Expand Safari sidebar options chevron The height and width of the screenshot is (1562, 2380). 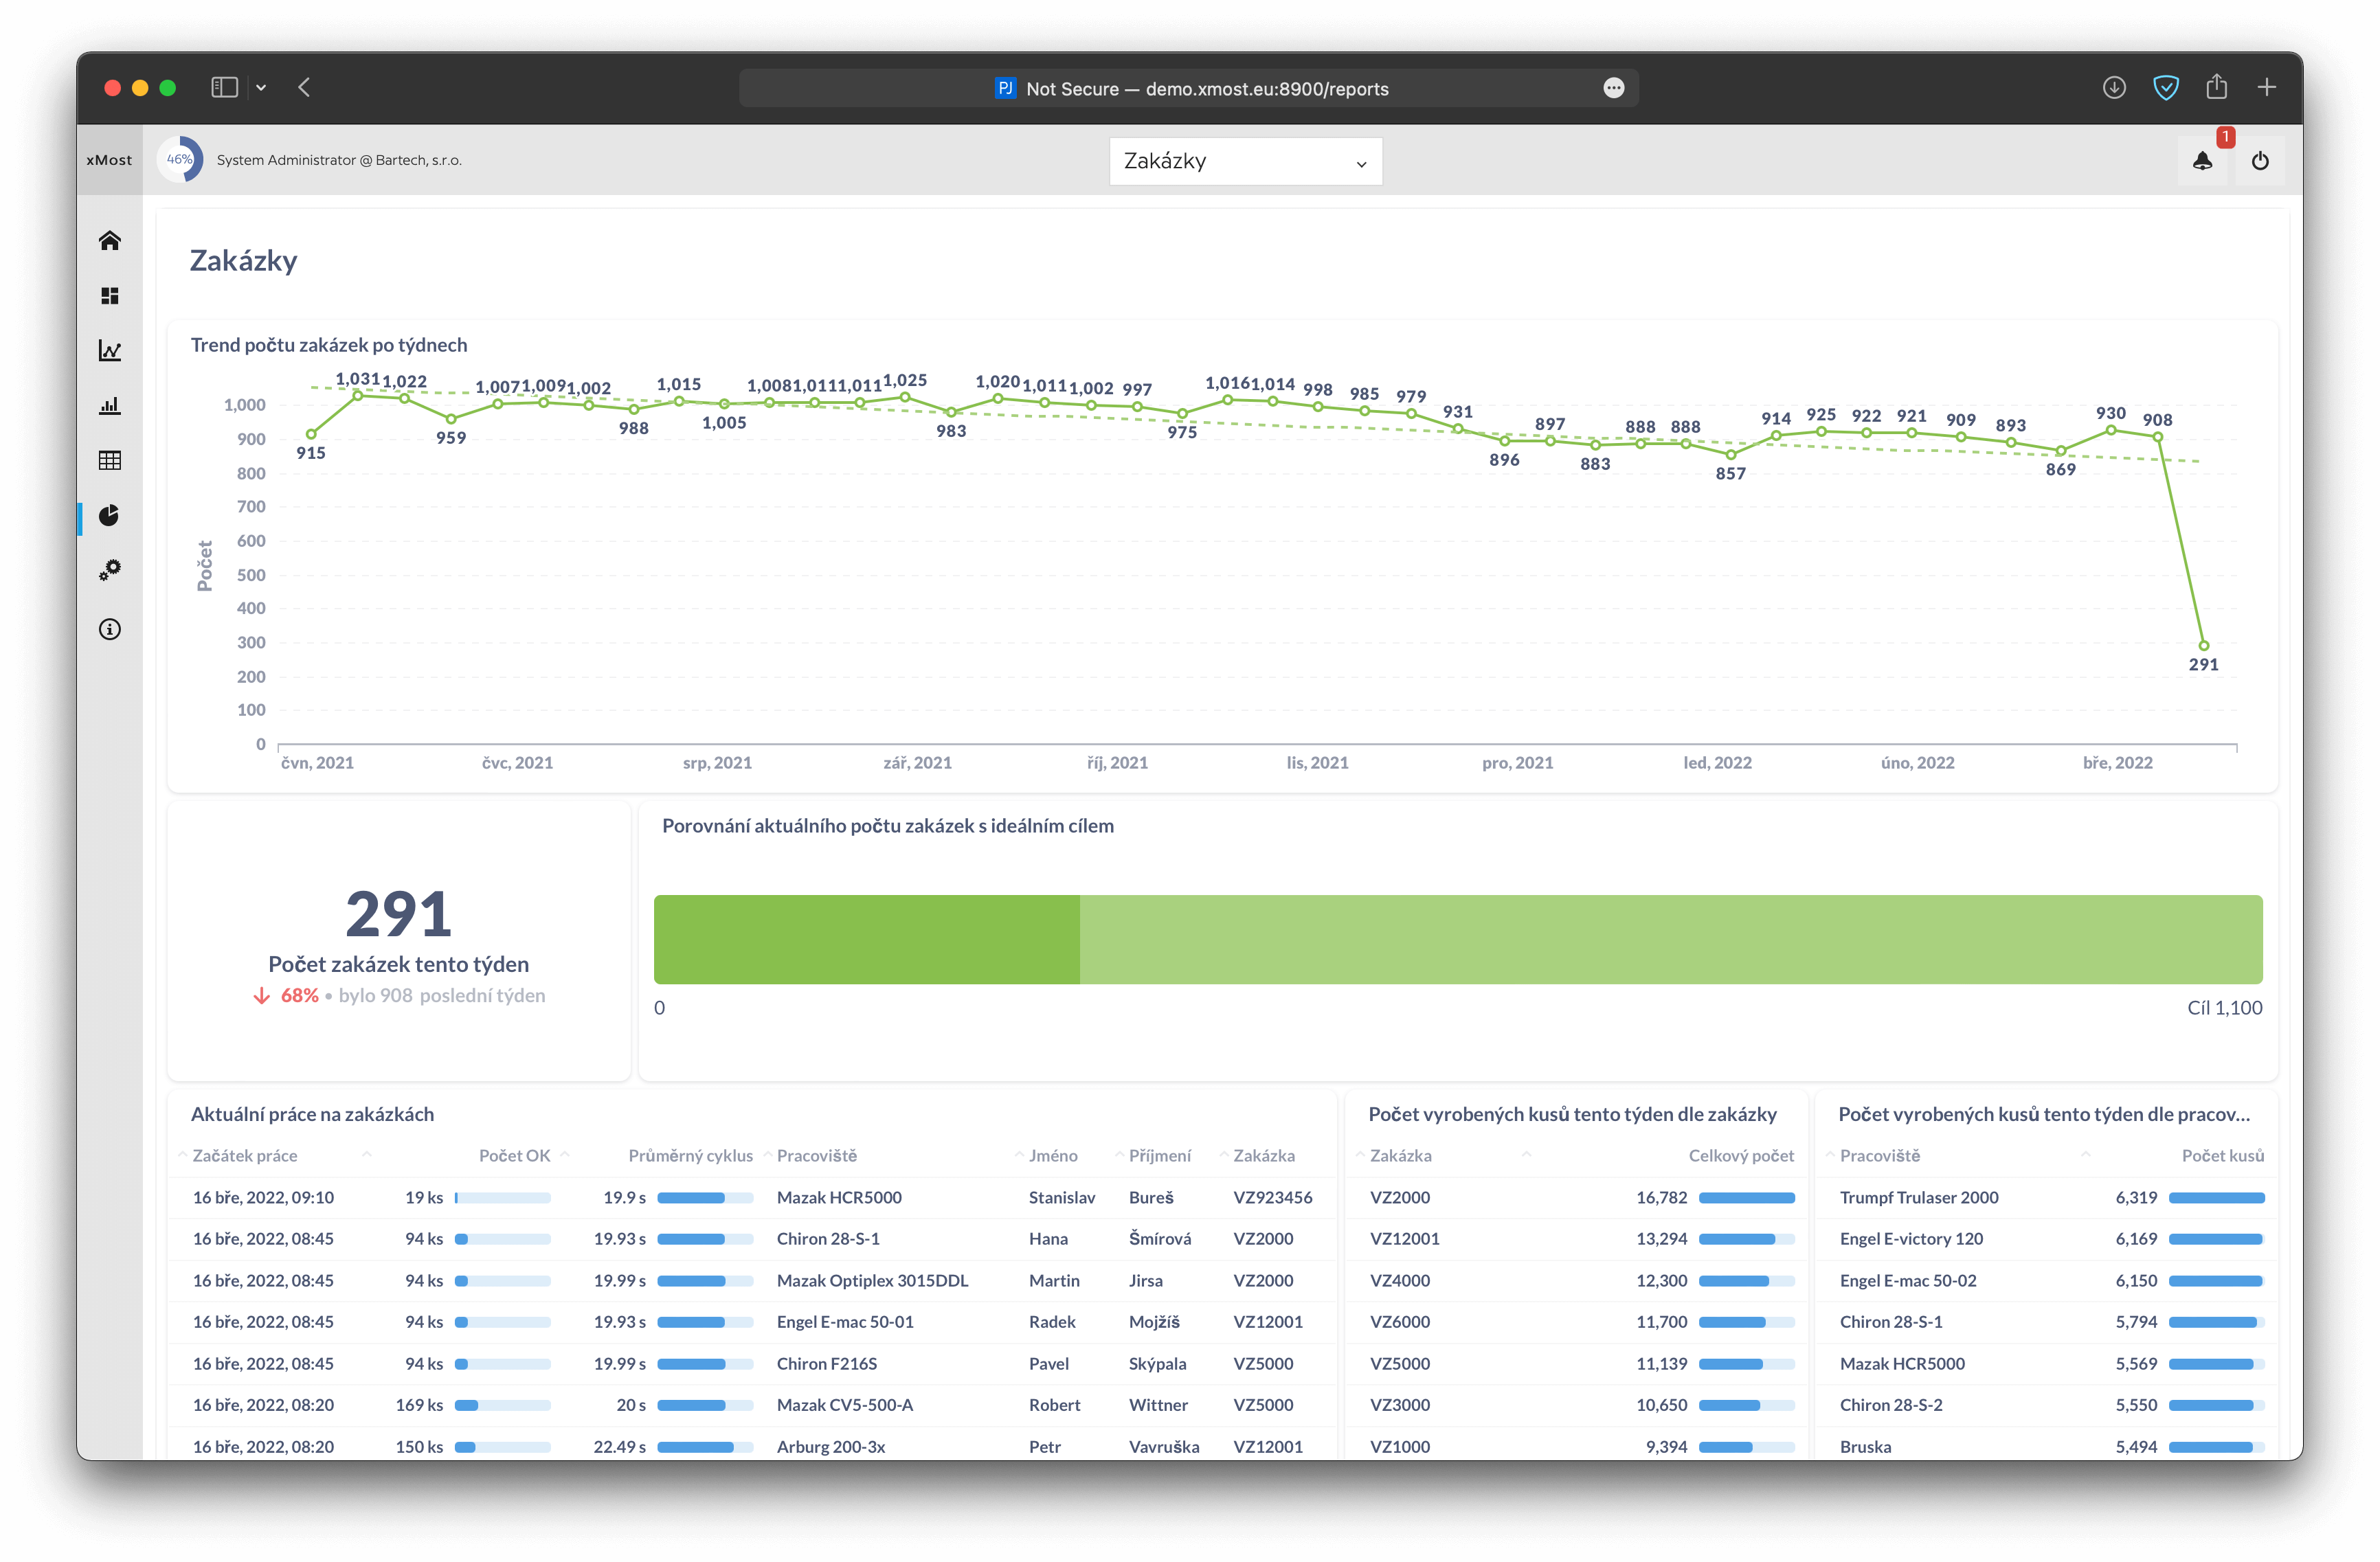coord(261,88)
